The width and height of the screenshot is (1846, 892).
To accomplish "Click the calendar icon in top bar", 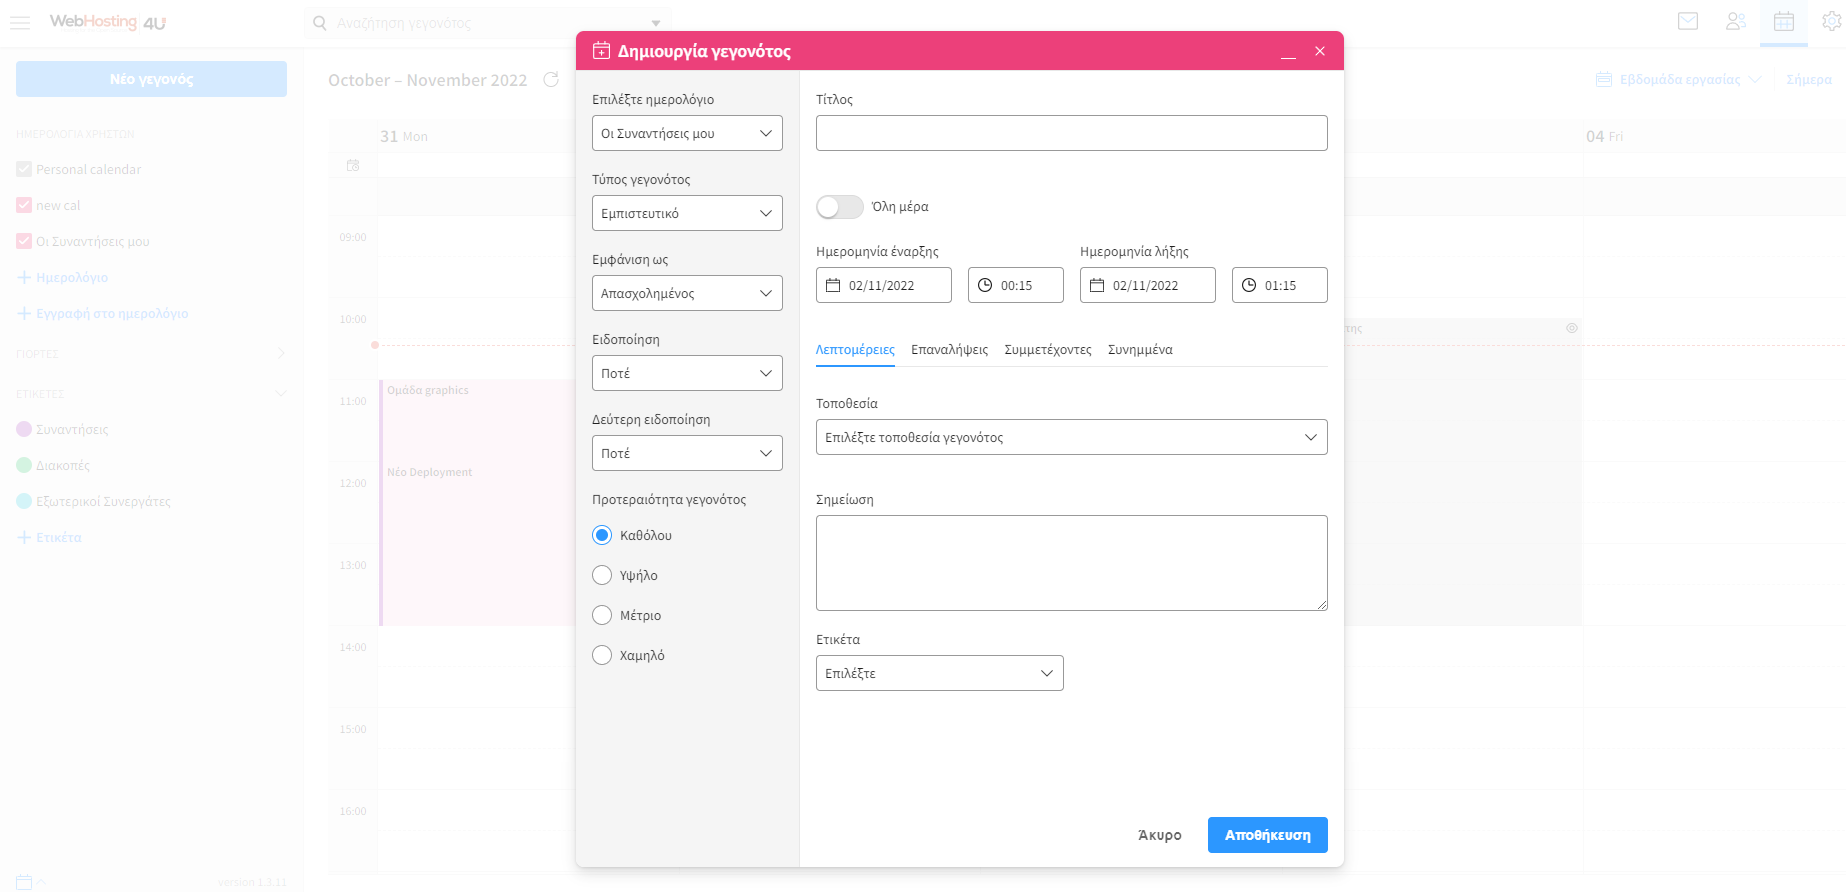I will (x=1784, y=21).
